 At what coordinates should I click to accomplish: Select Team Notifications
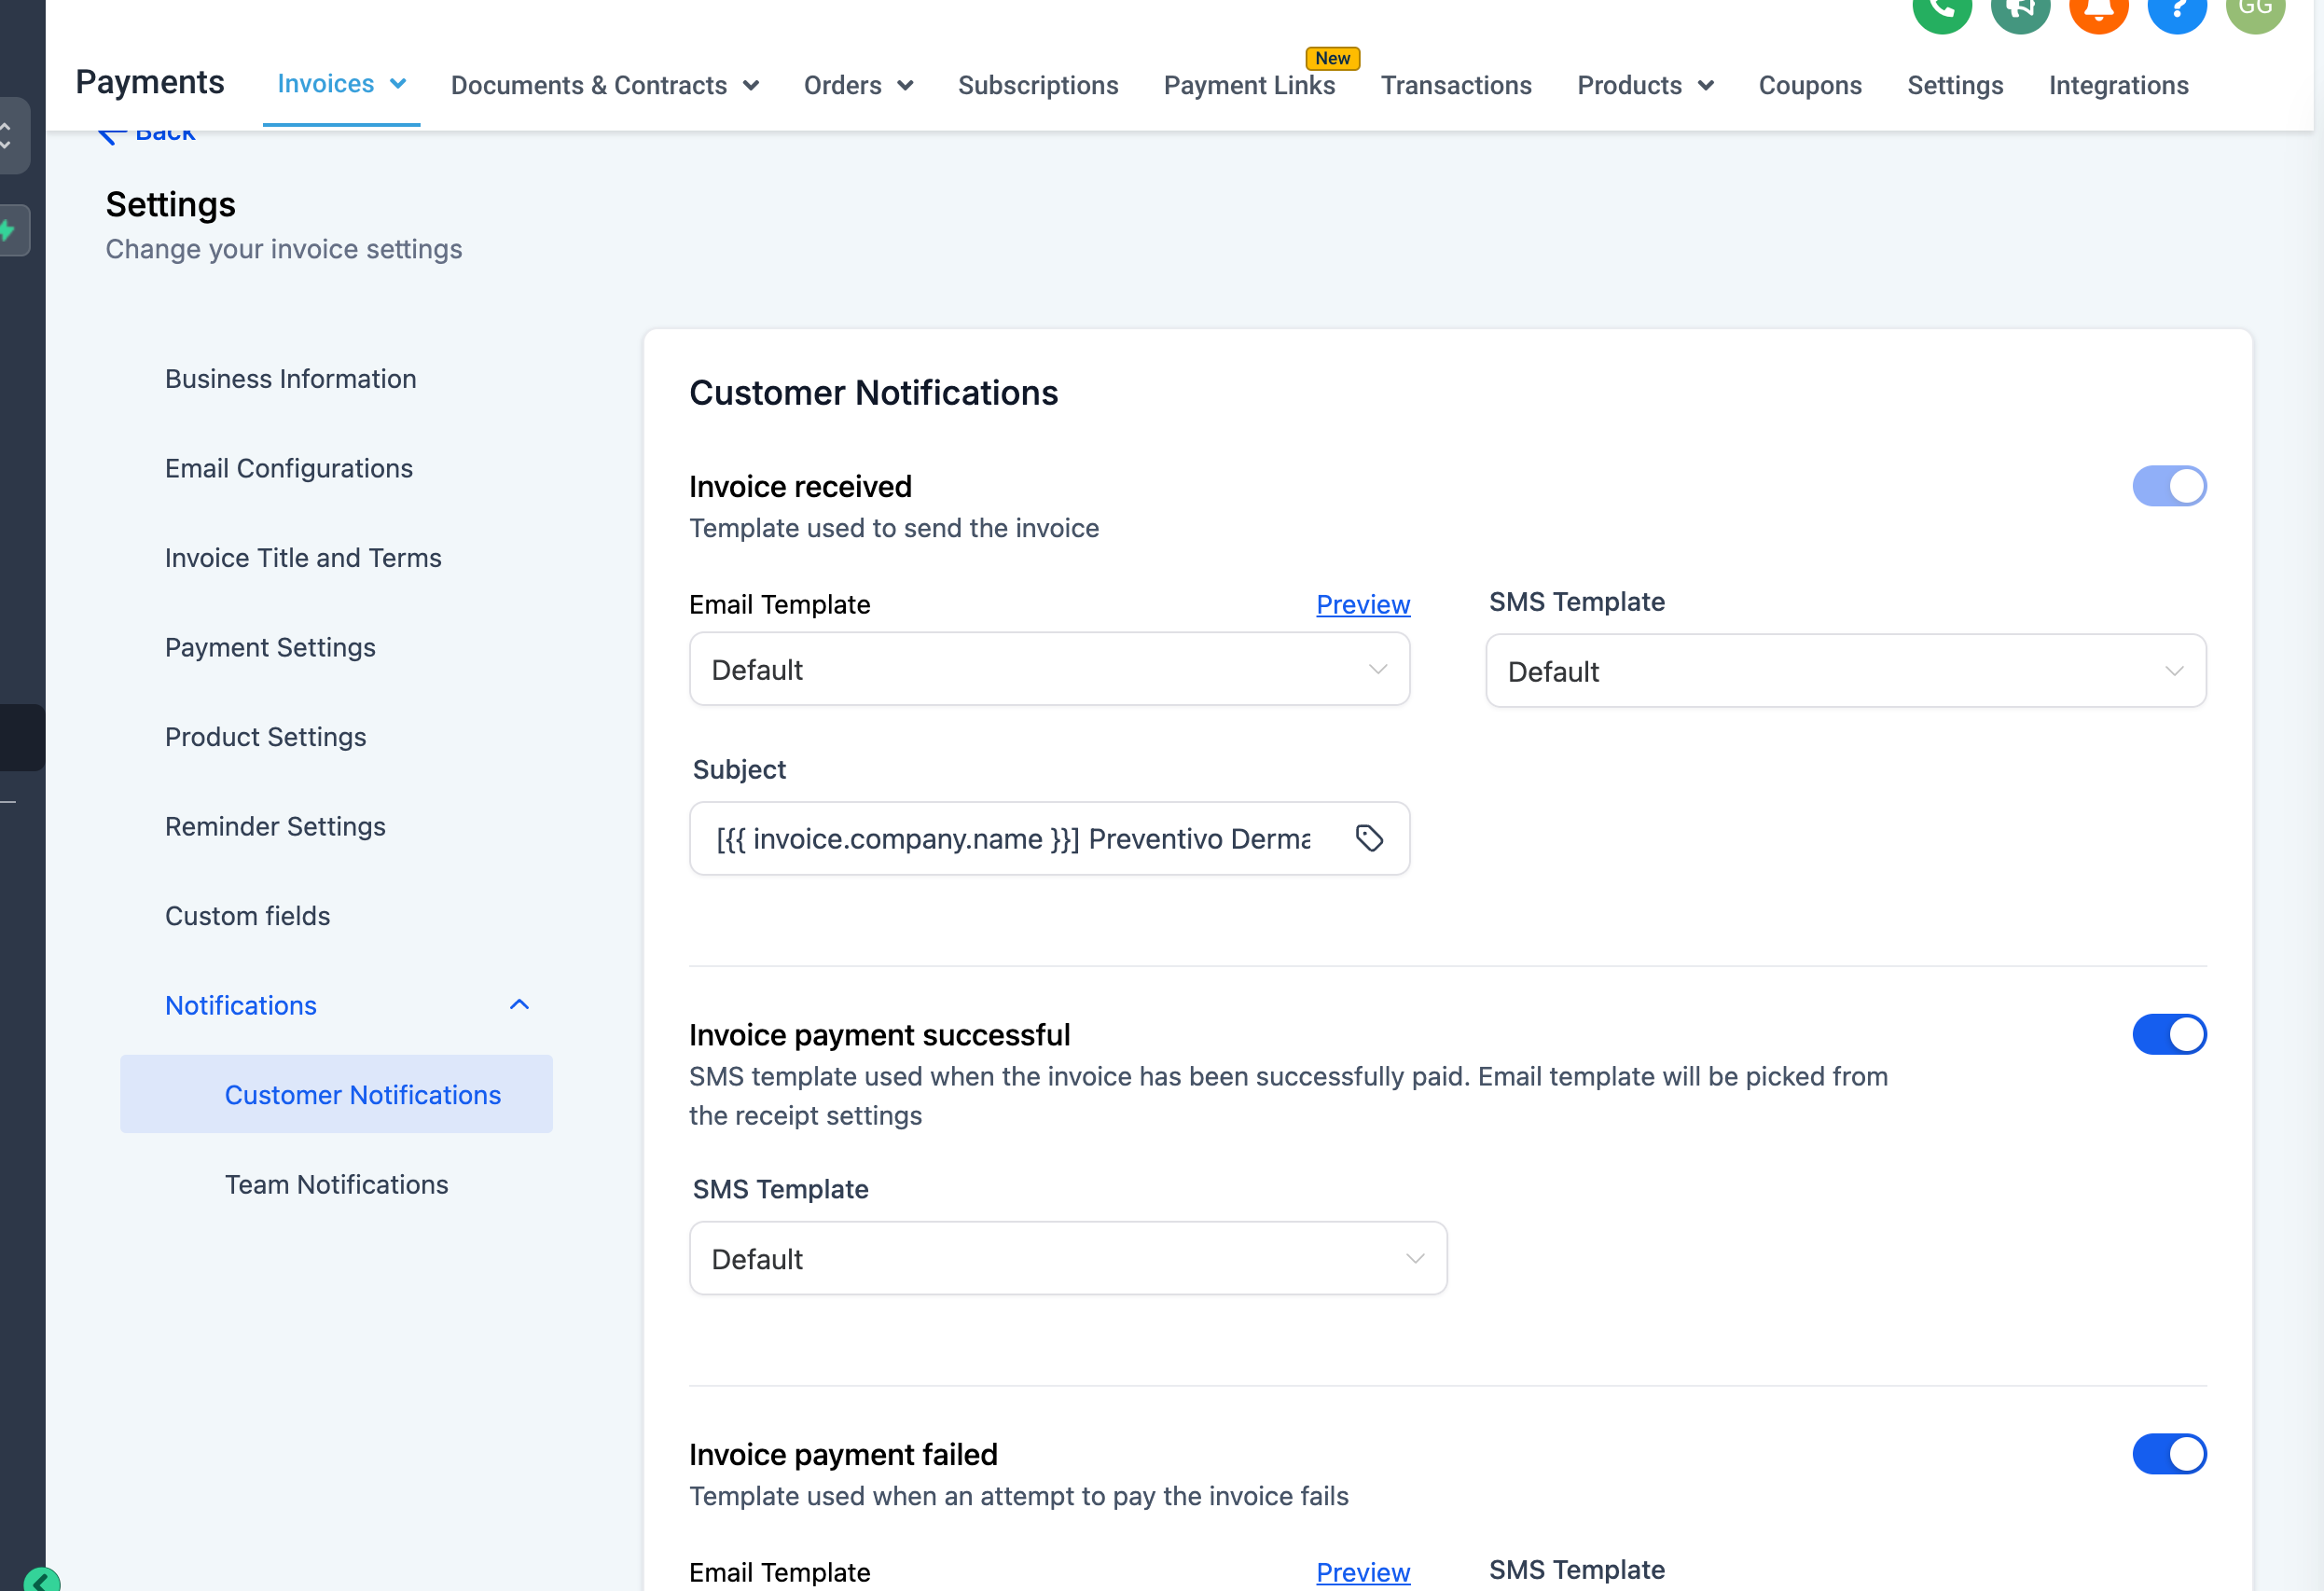point(336,1184)
